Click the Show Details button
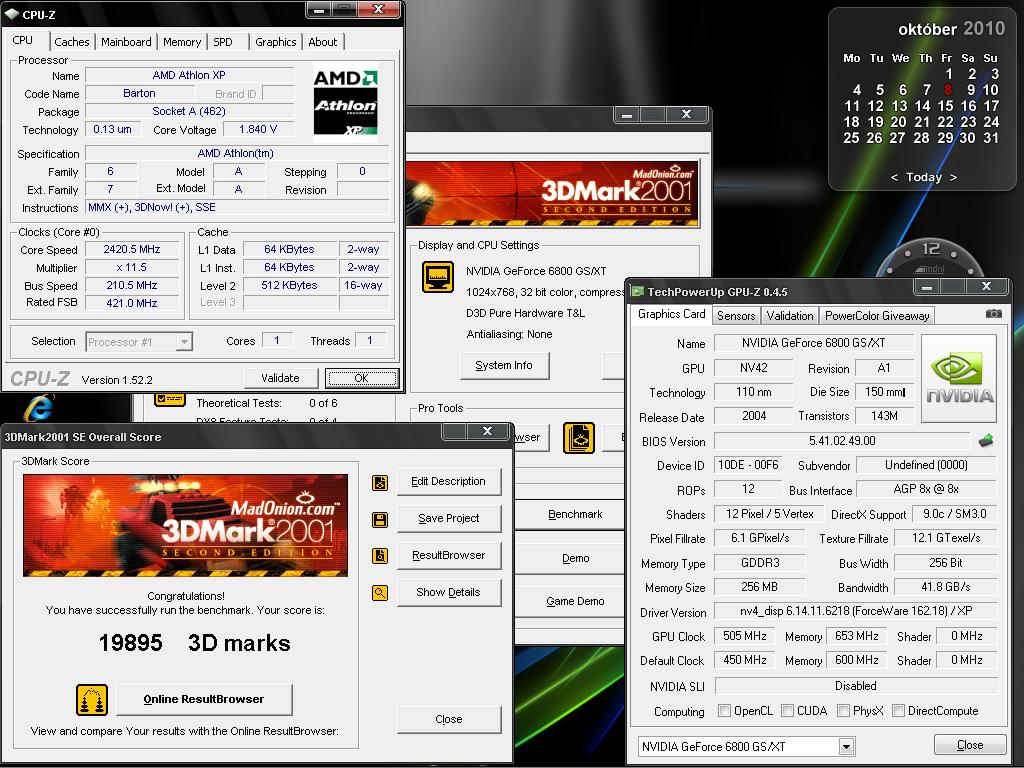 pos(449,592)
